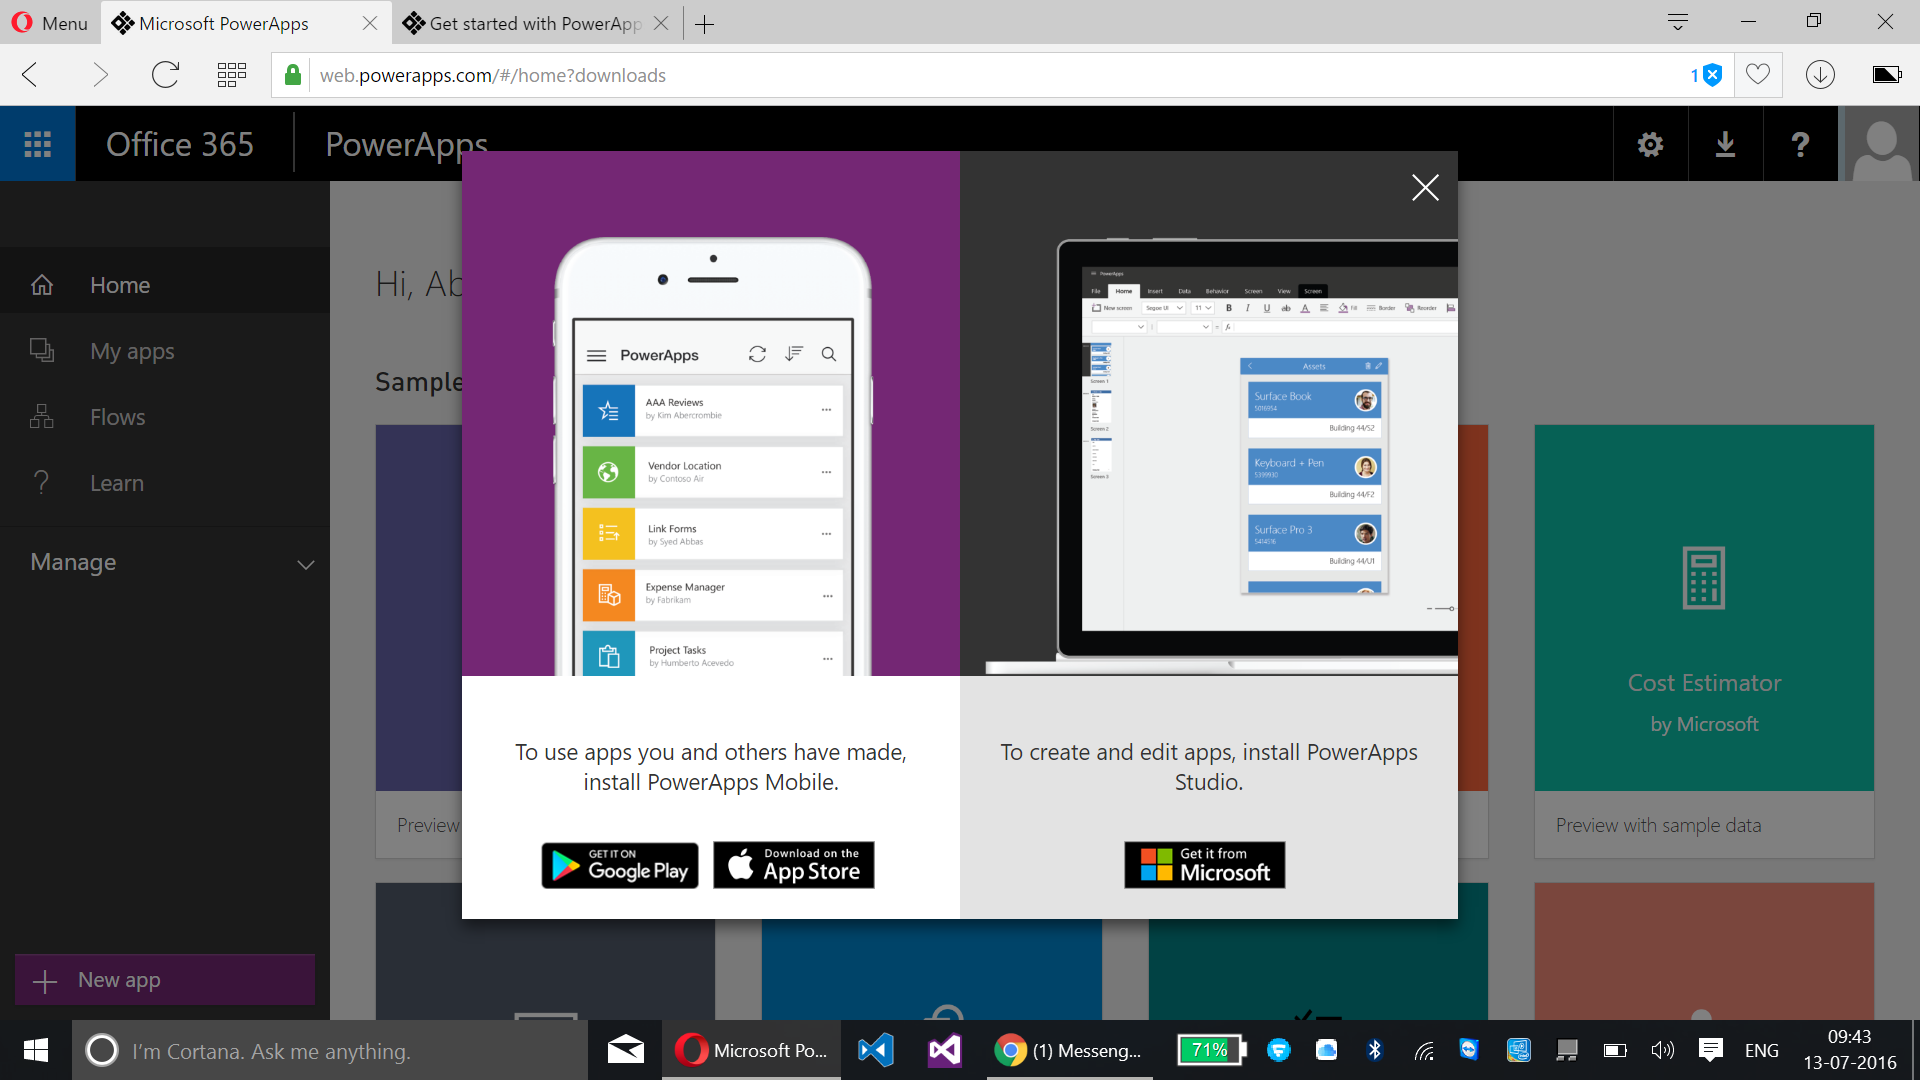Go back in browser history

point(30,75)
